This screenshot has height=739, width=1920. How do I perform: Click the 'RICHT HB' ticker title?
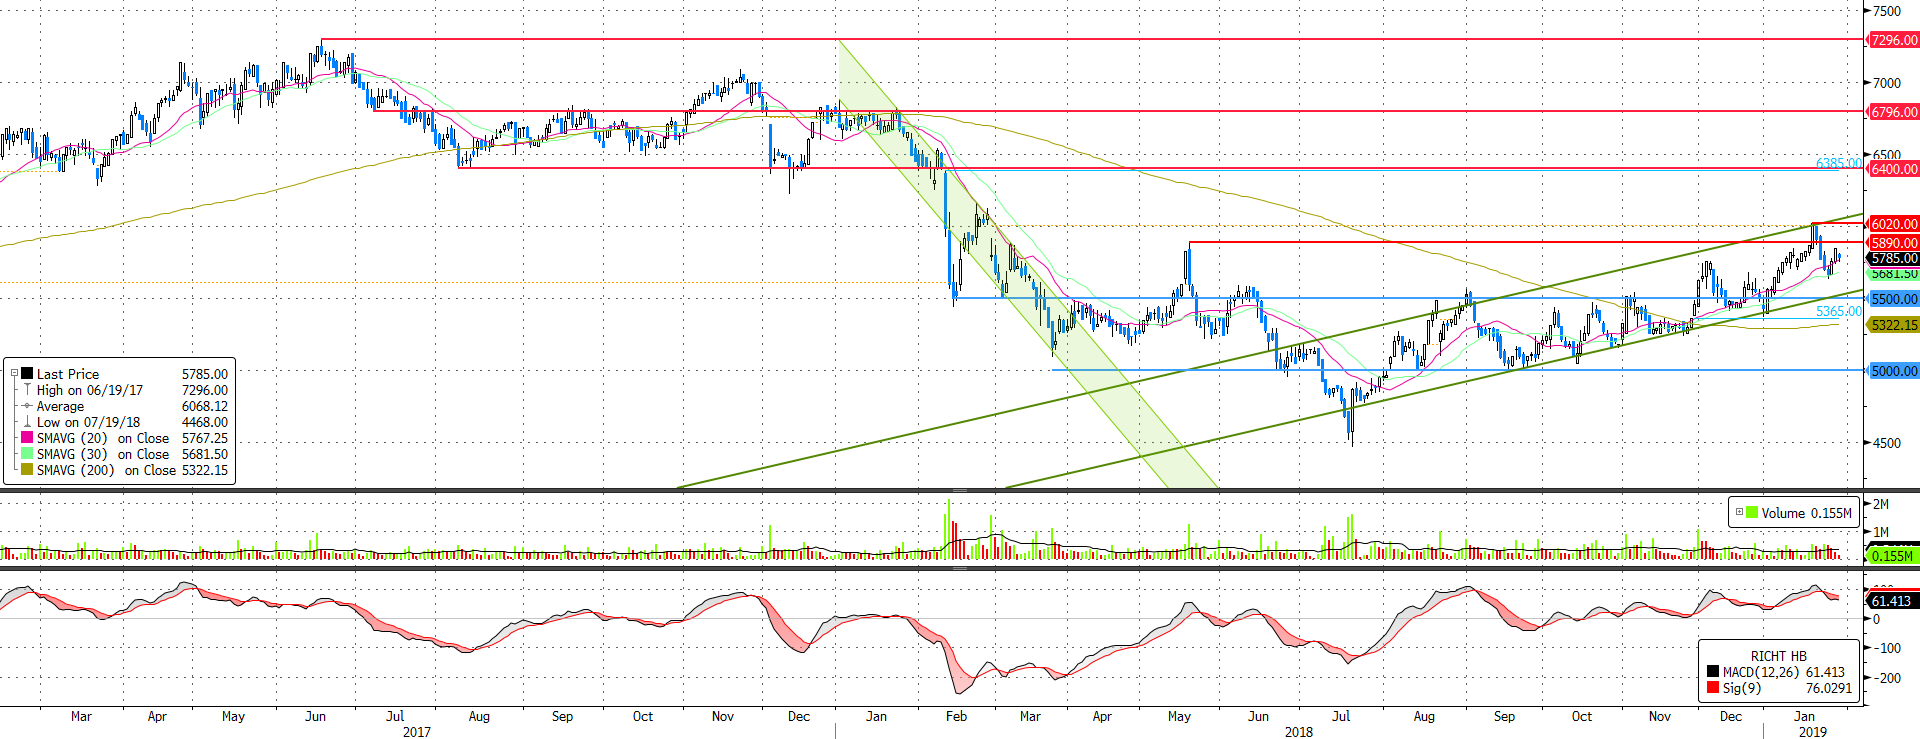[1778, 656]
